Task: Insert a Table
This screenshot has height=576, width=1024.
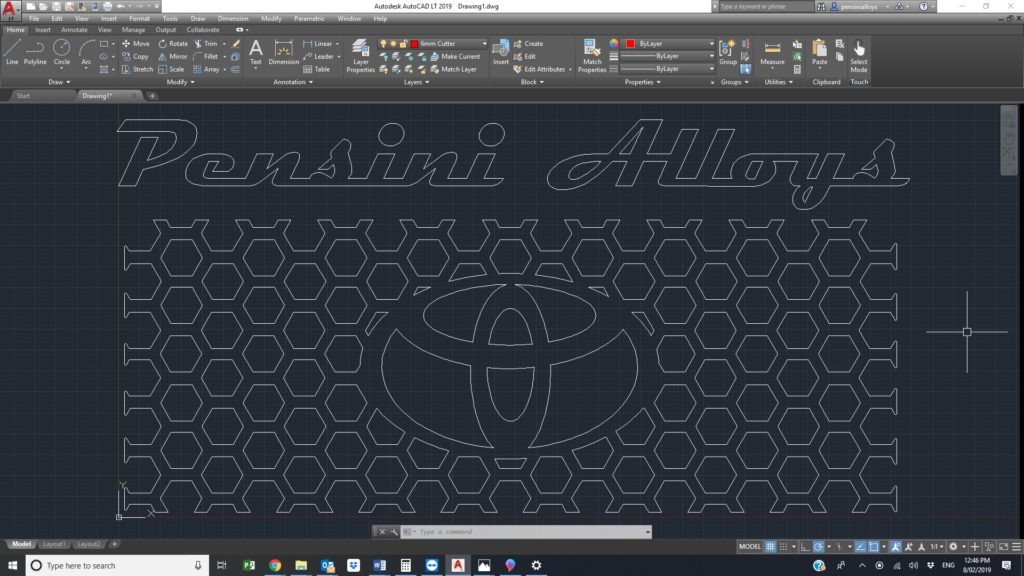Action: pos(317,69)
